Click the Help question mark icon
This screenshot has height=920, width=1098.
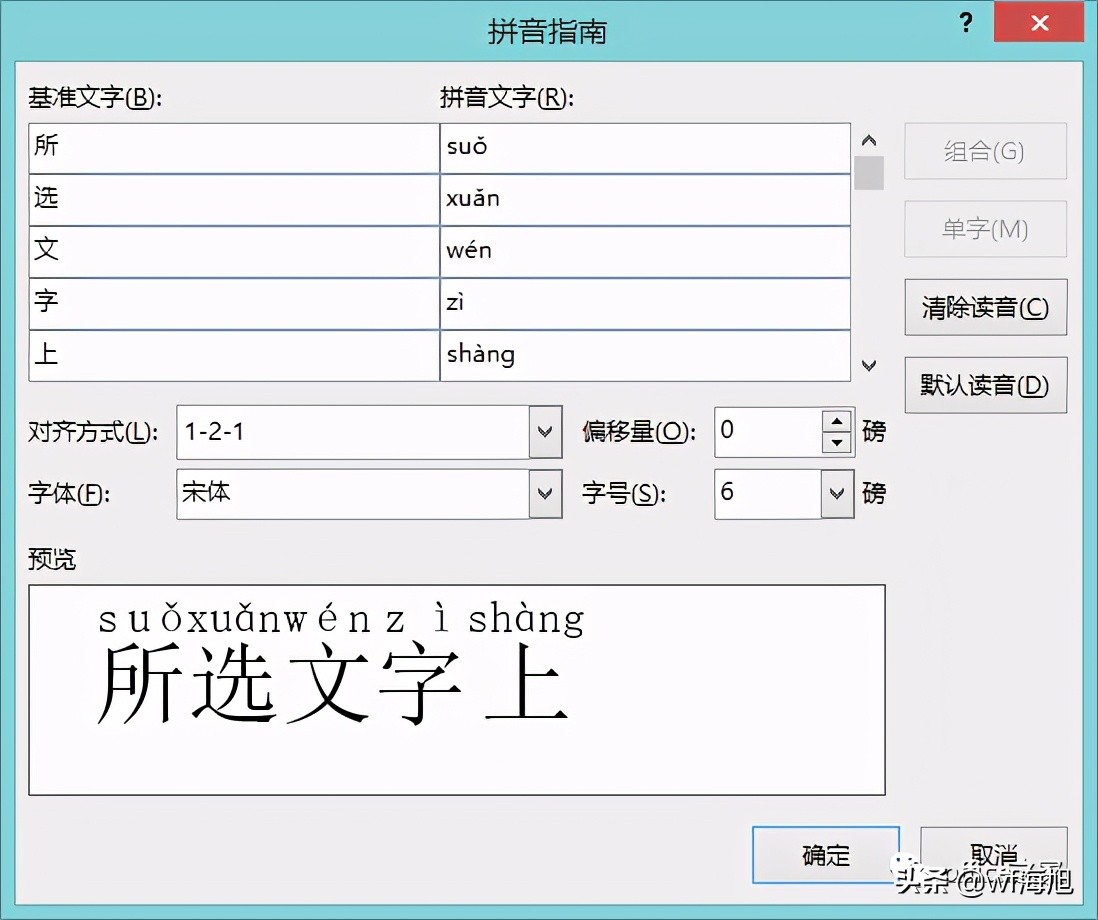965,22
